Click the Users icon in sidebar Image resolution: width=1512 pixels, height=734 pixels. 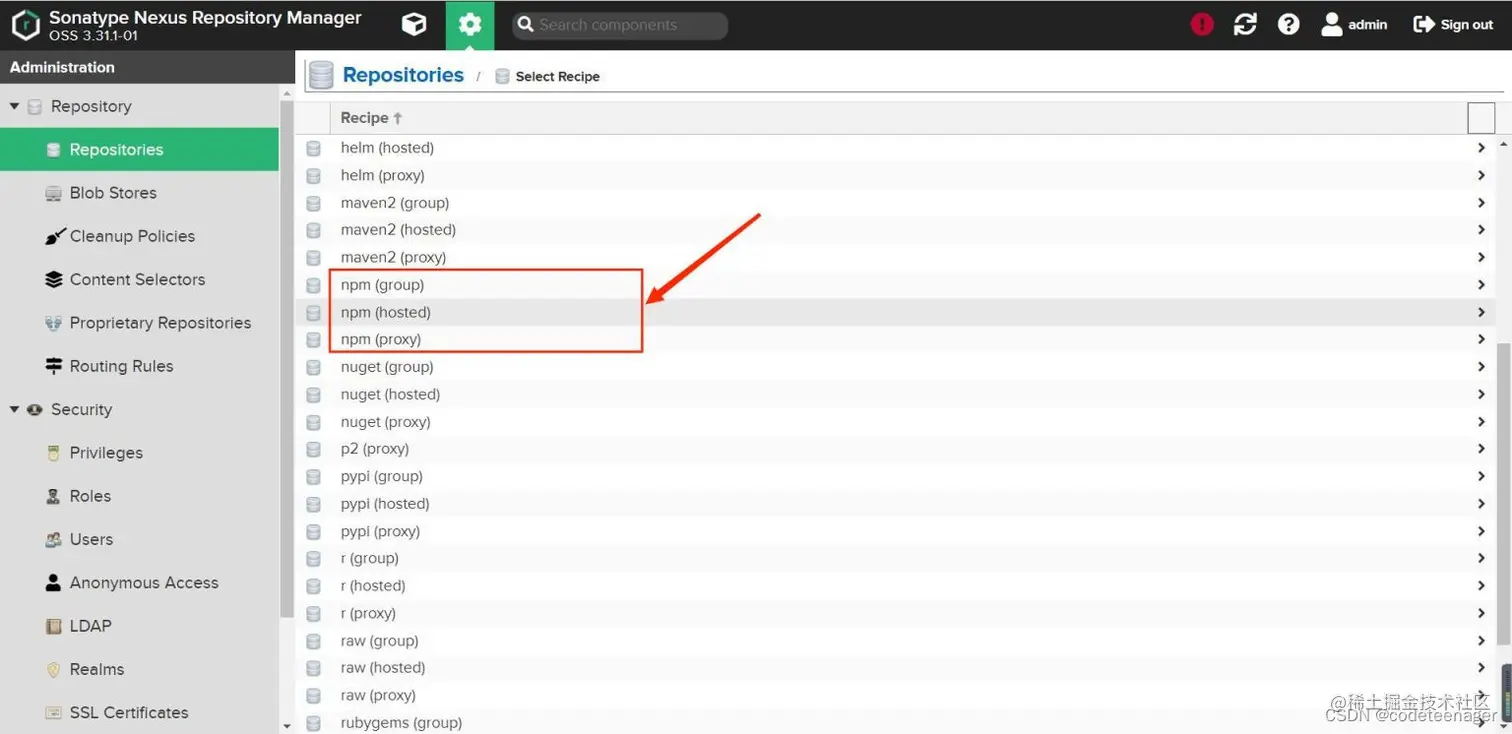click(x=54, y=540)
